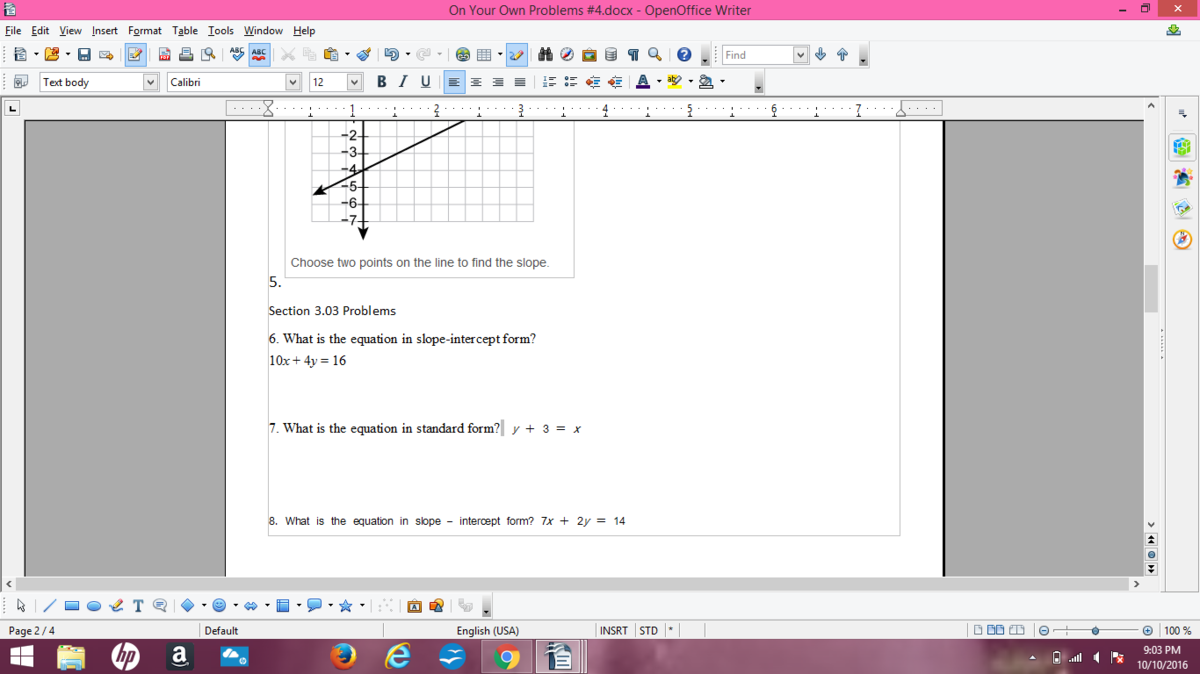Viewport: 1200px width, 674px height.
Task: Open the Table menu
Action: 185,31
